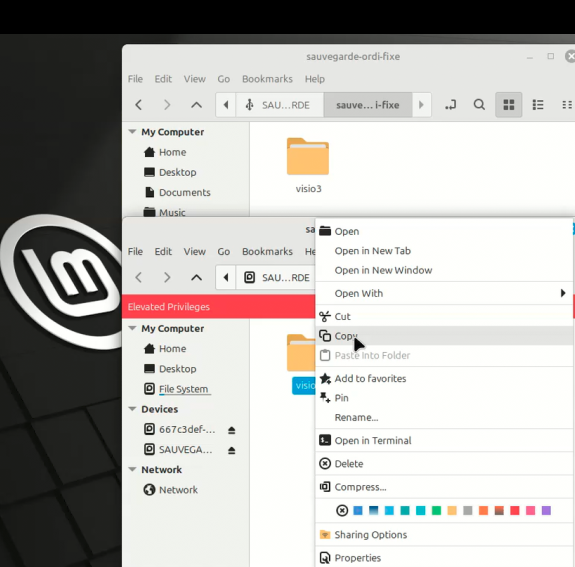Switch to icon view in top window
The image size is (575, 567).
click(509, 105)
